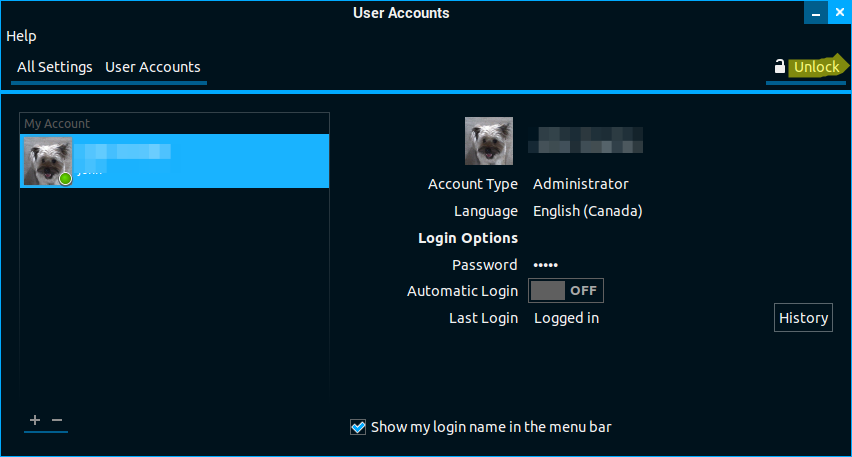The height and width of the screenshot is (457, 852).
Task: Minimize the User Accounts window
Action: [816, 13]
